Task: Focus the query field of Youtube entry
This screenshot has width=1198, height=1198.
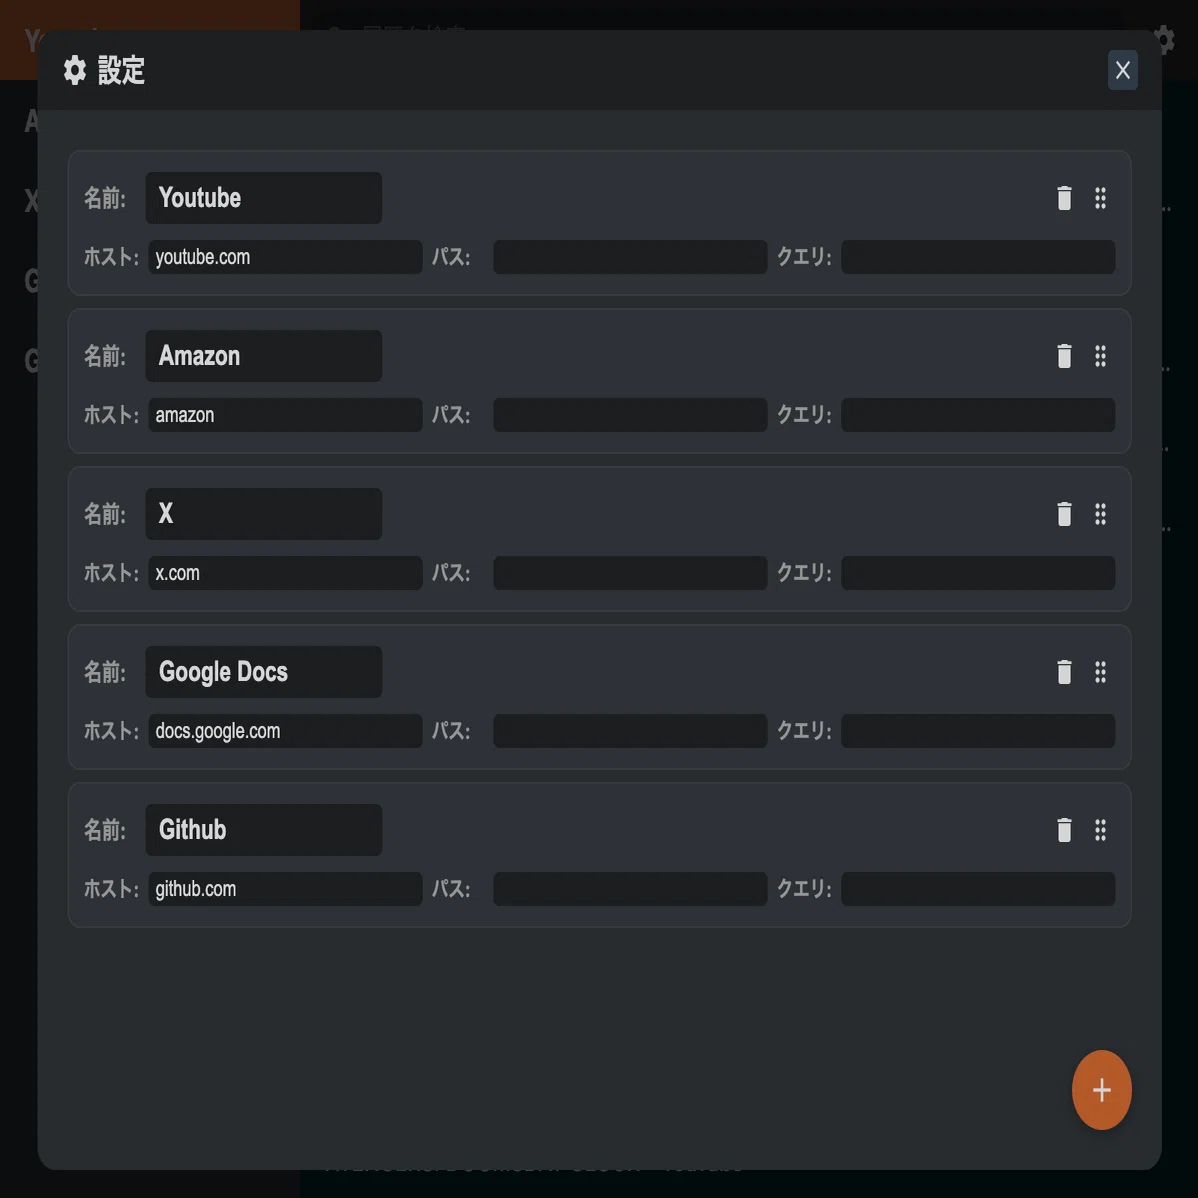Action: (978, 257)
